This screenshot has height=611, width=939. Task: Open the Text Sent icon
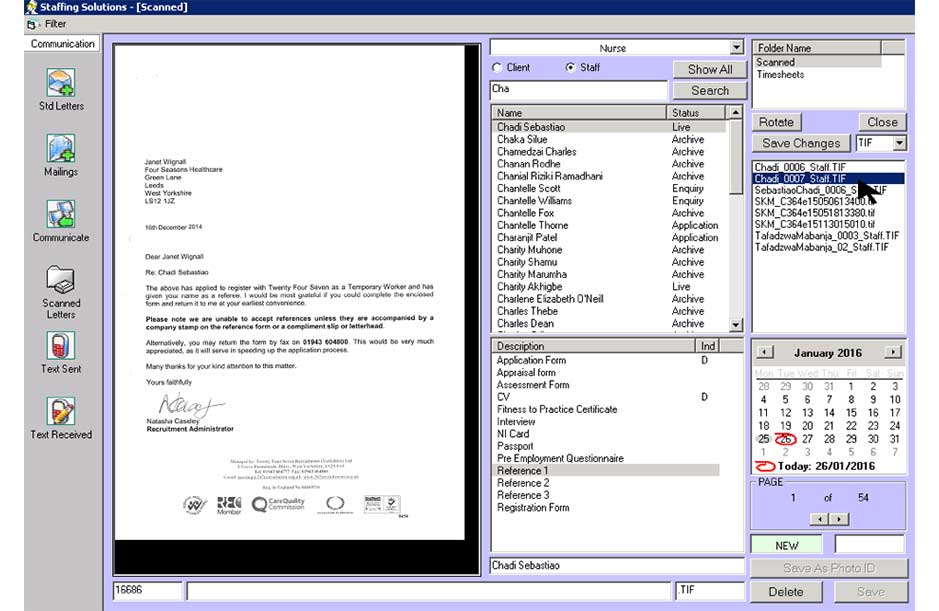coord(61,346)
